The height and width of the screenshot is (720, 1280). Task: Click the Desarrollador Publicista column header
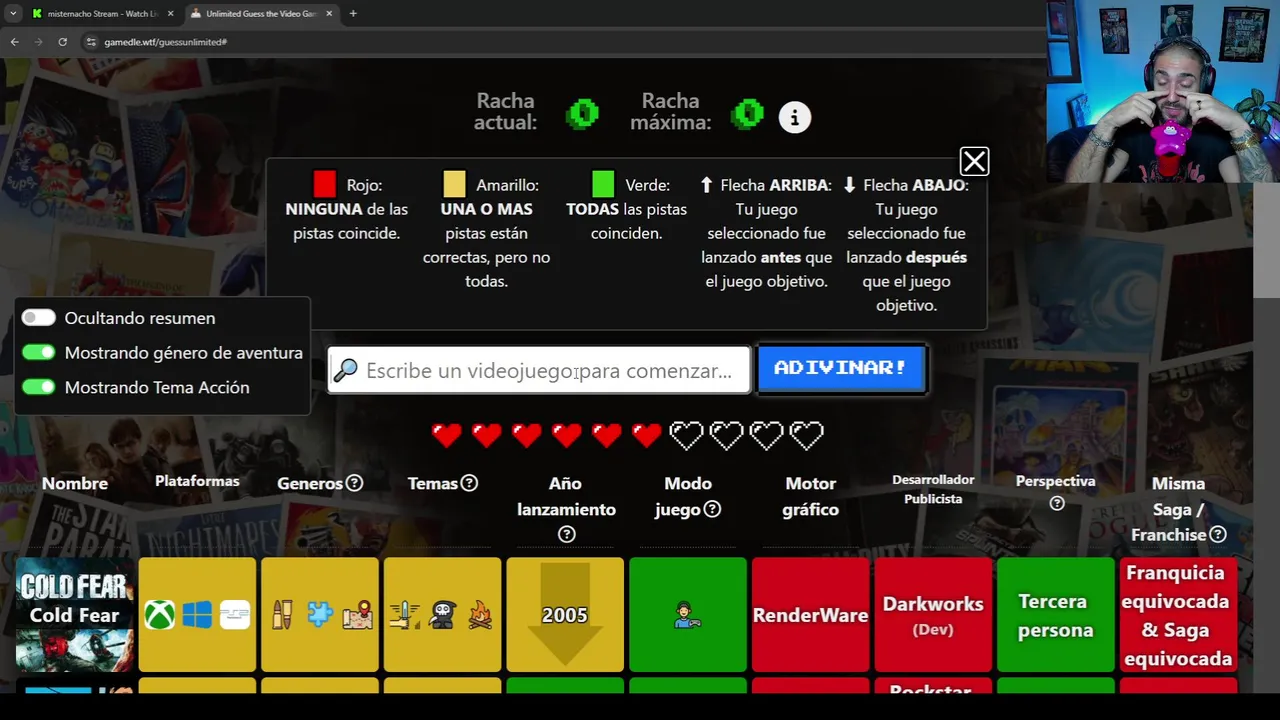tap(933, 489)
